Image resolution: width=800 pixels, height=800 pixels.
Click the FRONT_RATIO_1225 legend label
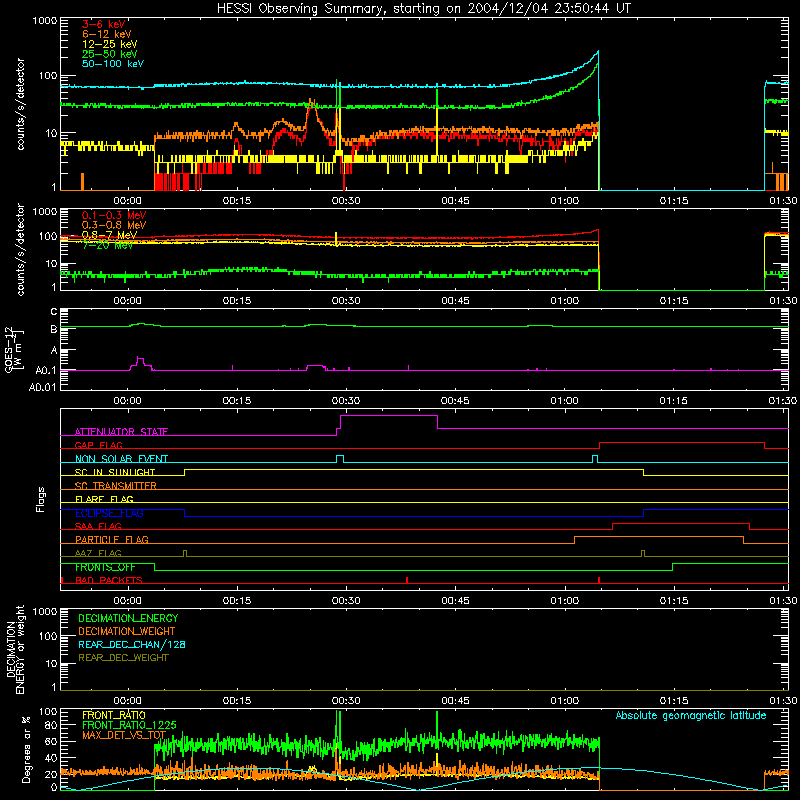click(129, 725)
